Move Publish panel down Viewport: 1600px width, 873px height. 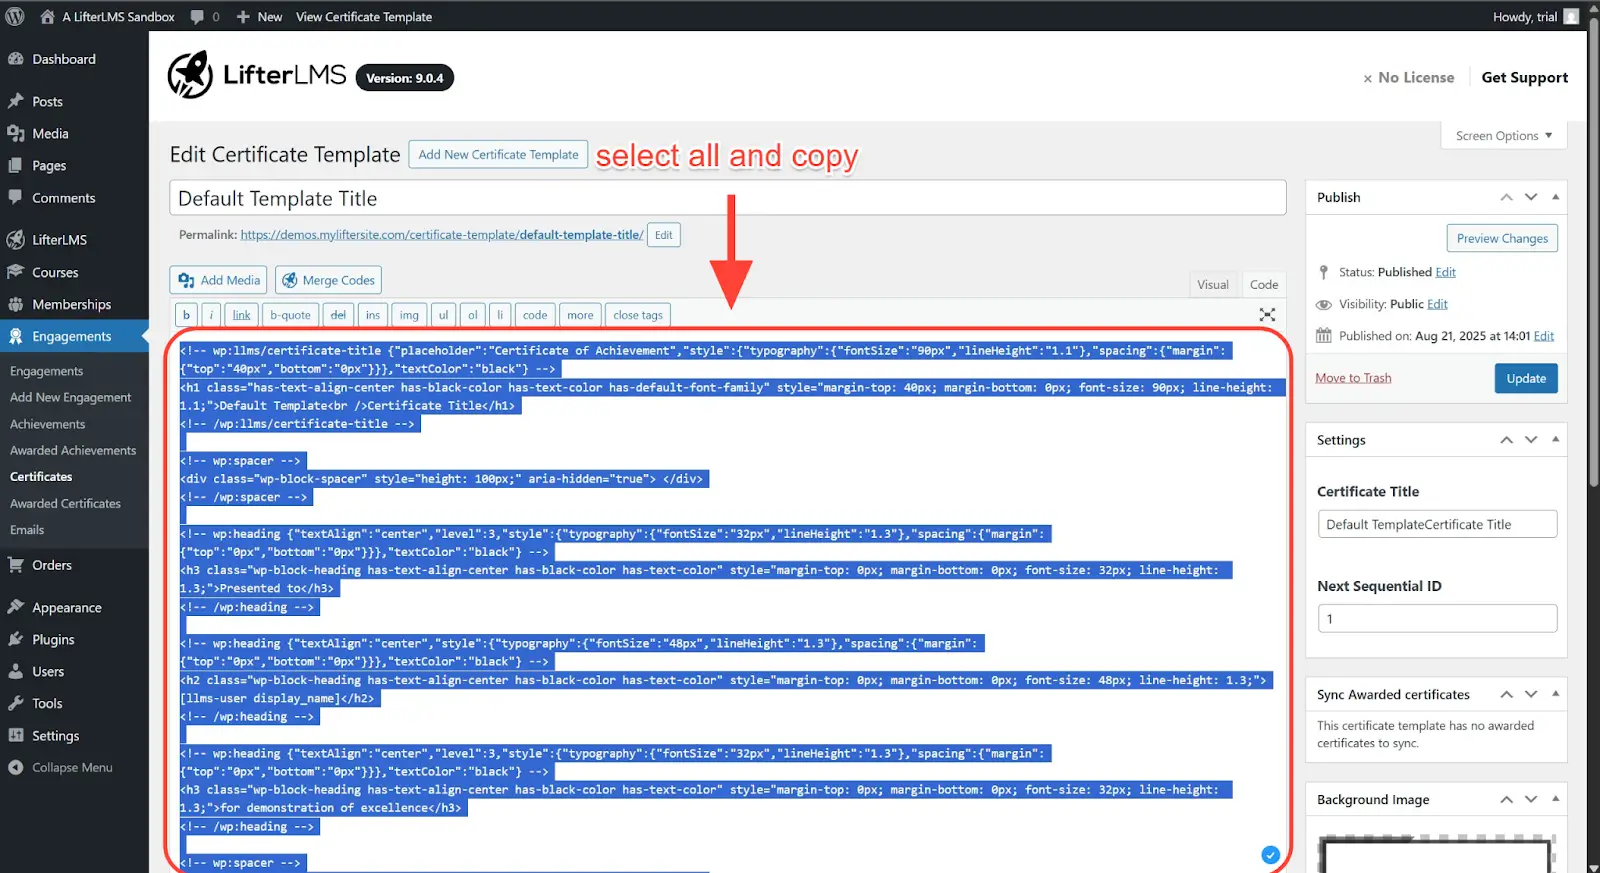tap(1531, 197)
